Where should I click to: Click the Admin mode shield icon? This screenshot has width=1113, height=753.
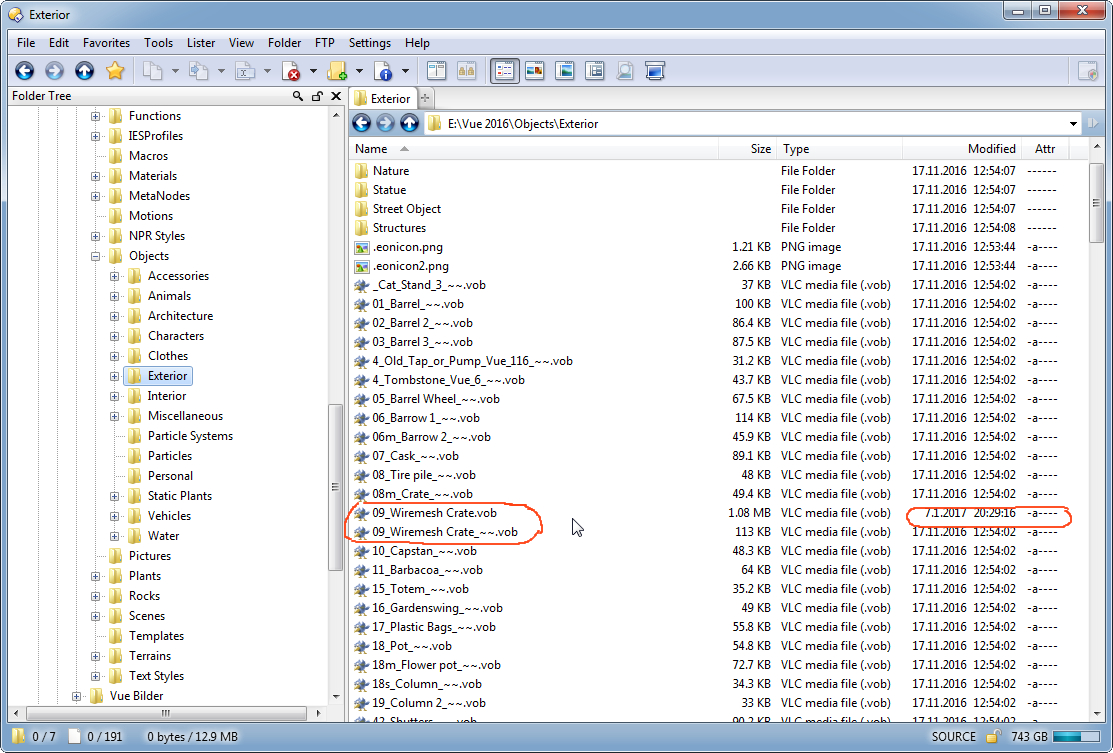coord(1087,71)
